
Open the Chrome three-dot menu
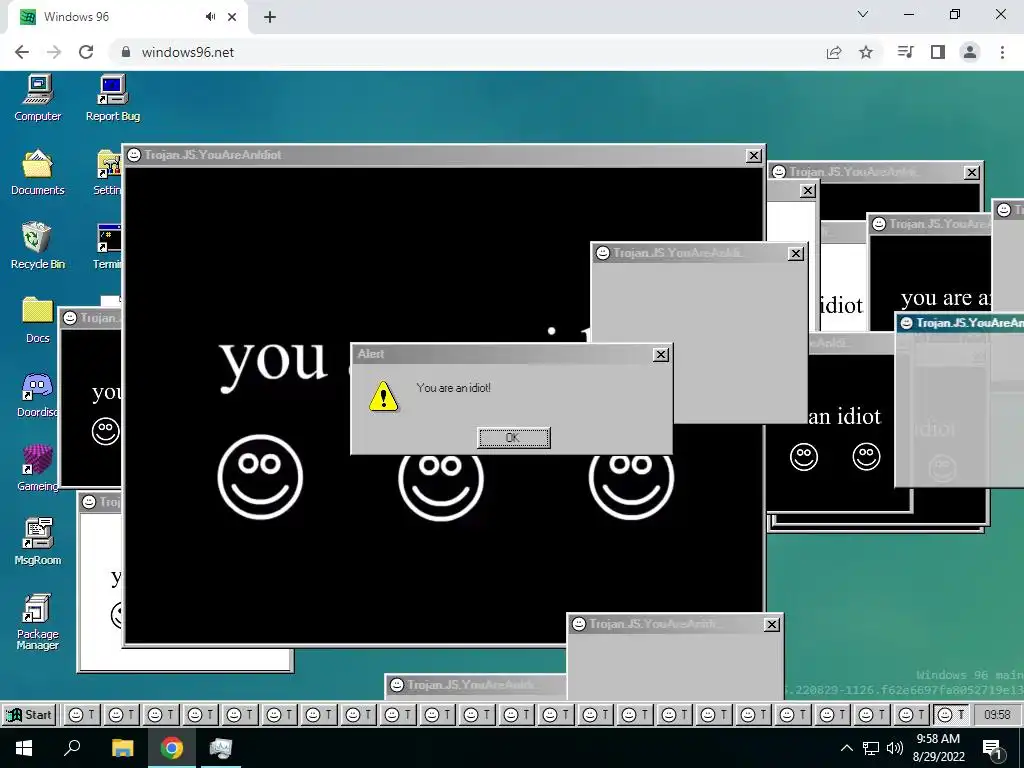[1002, 52]
